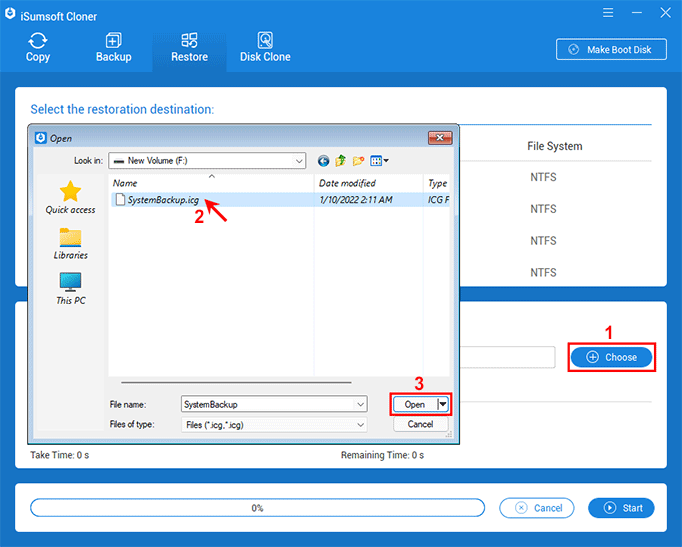Go back to last folder visited
This screenshot has height=547, width=682.
[323, 161]
